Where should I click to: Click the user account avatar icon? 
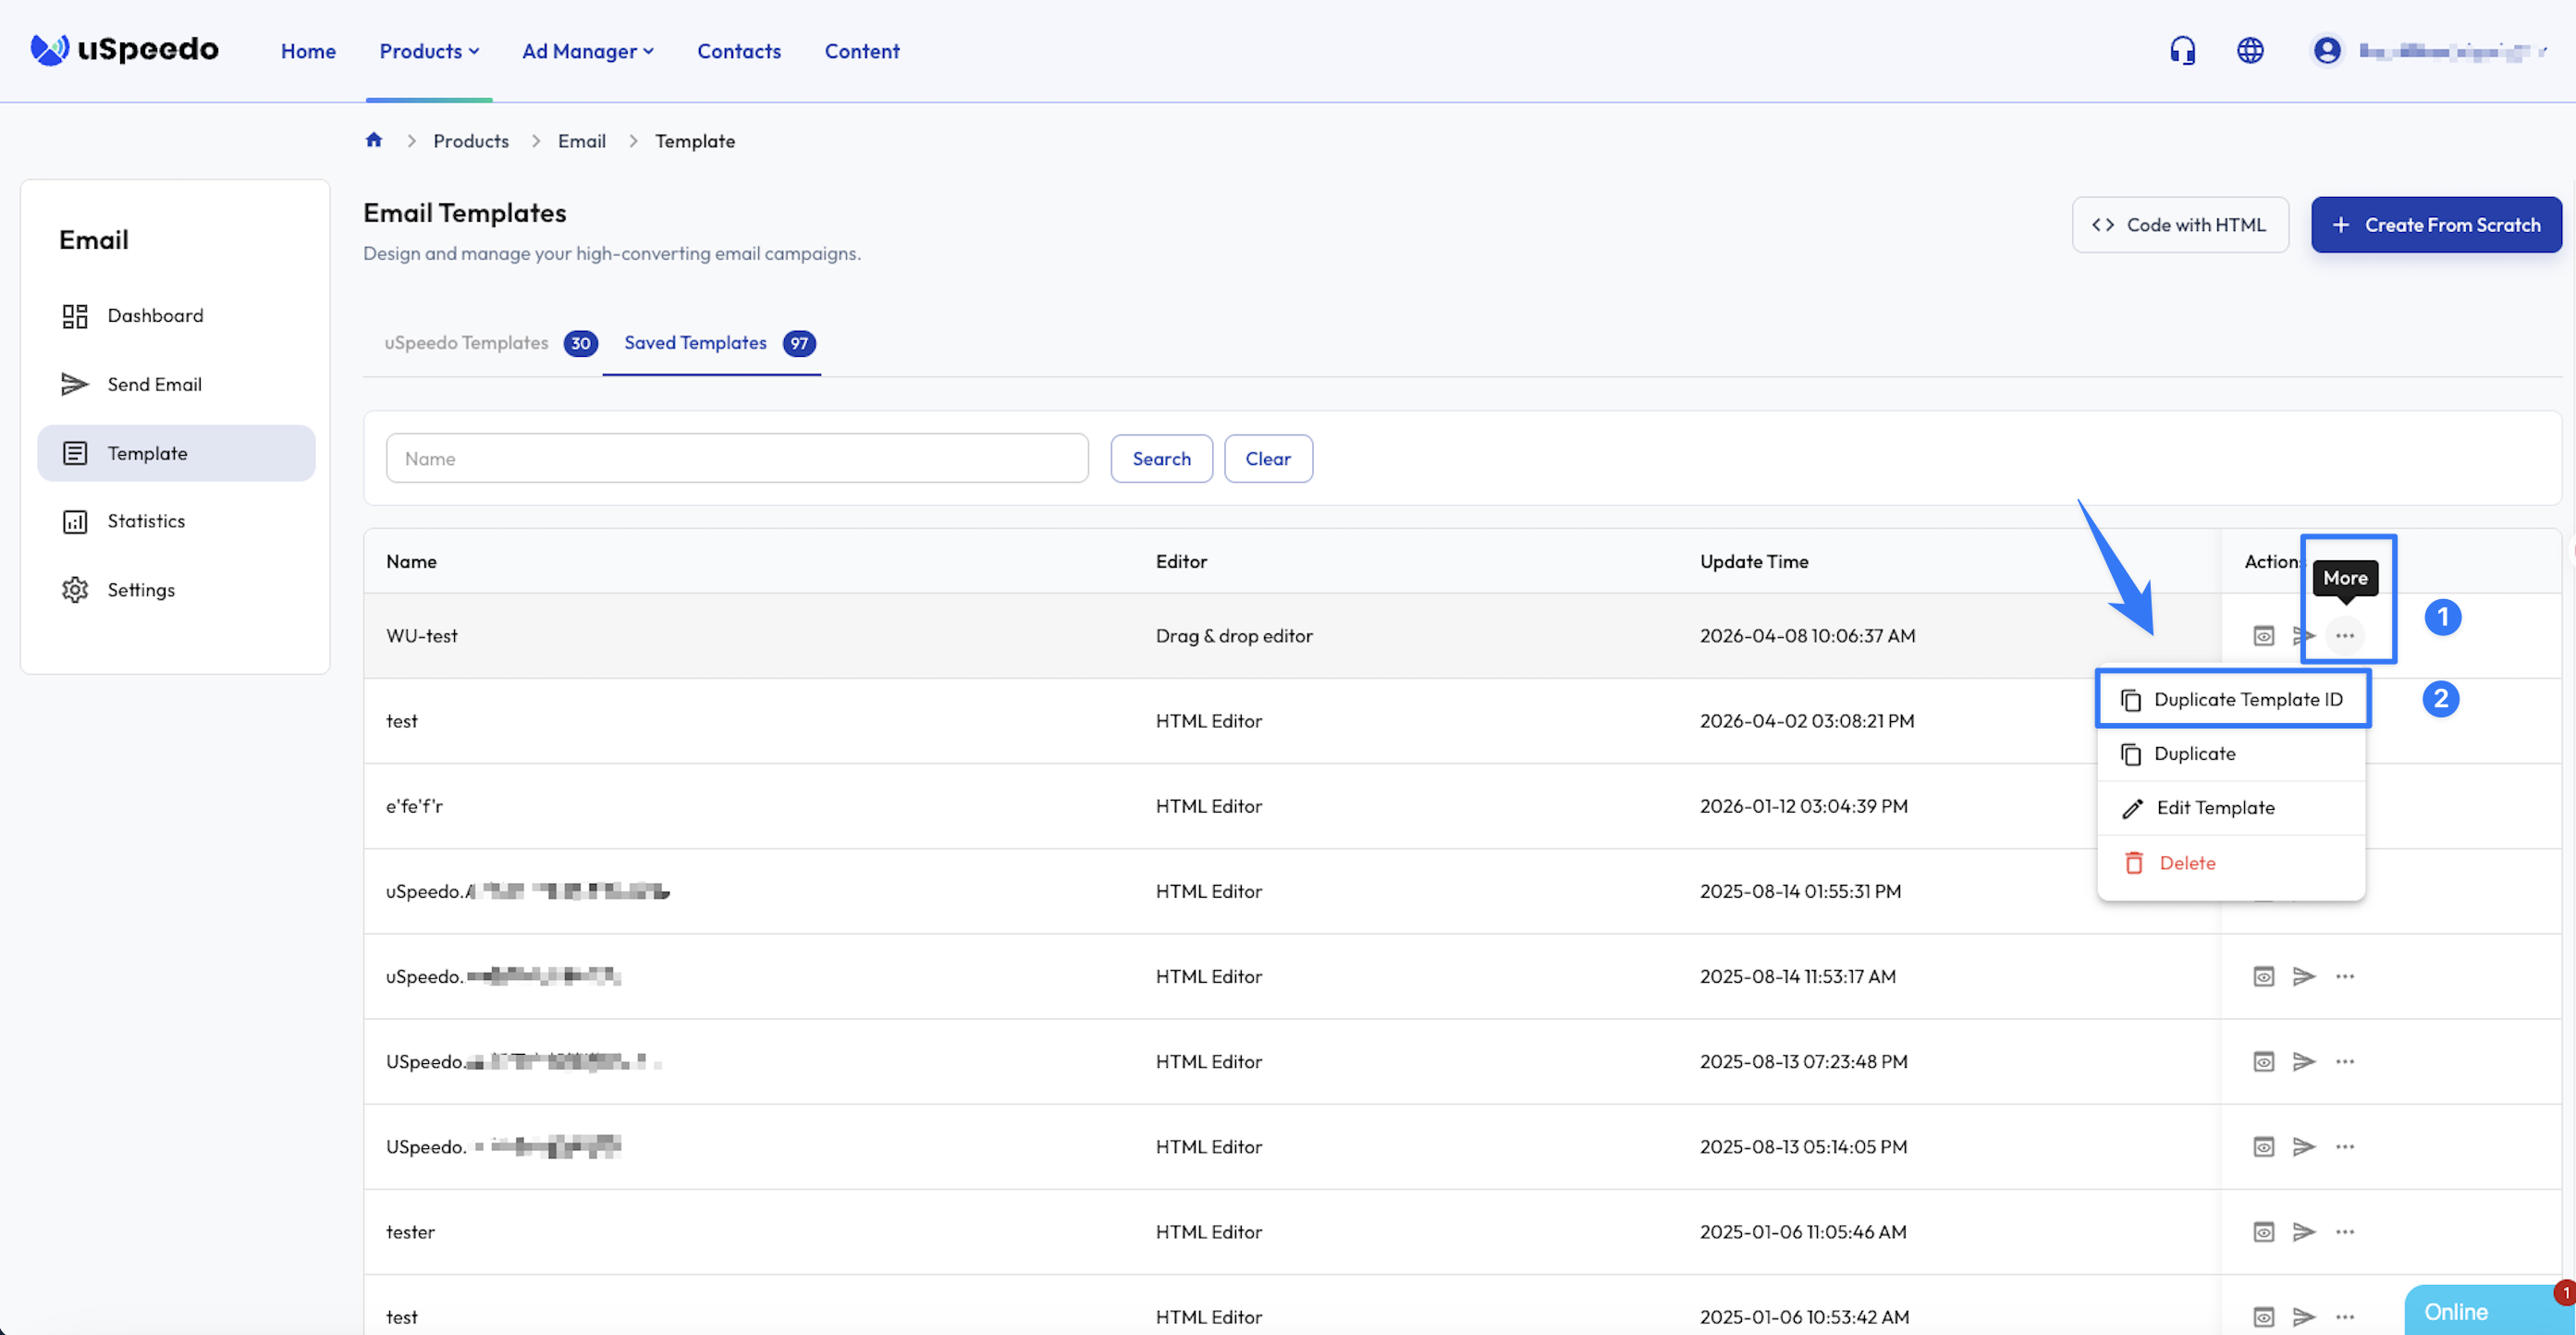point(2327,50)
